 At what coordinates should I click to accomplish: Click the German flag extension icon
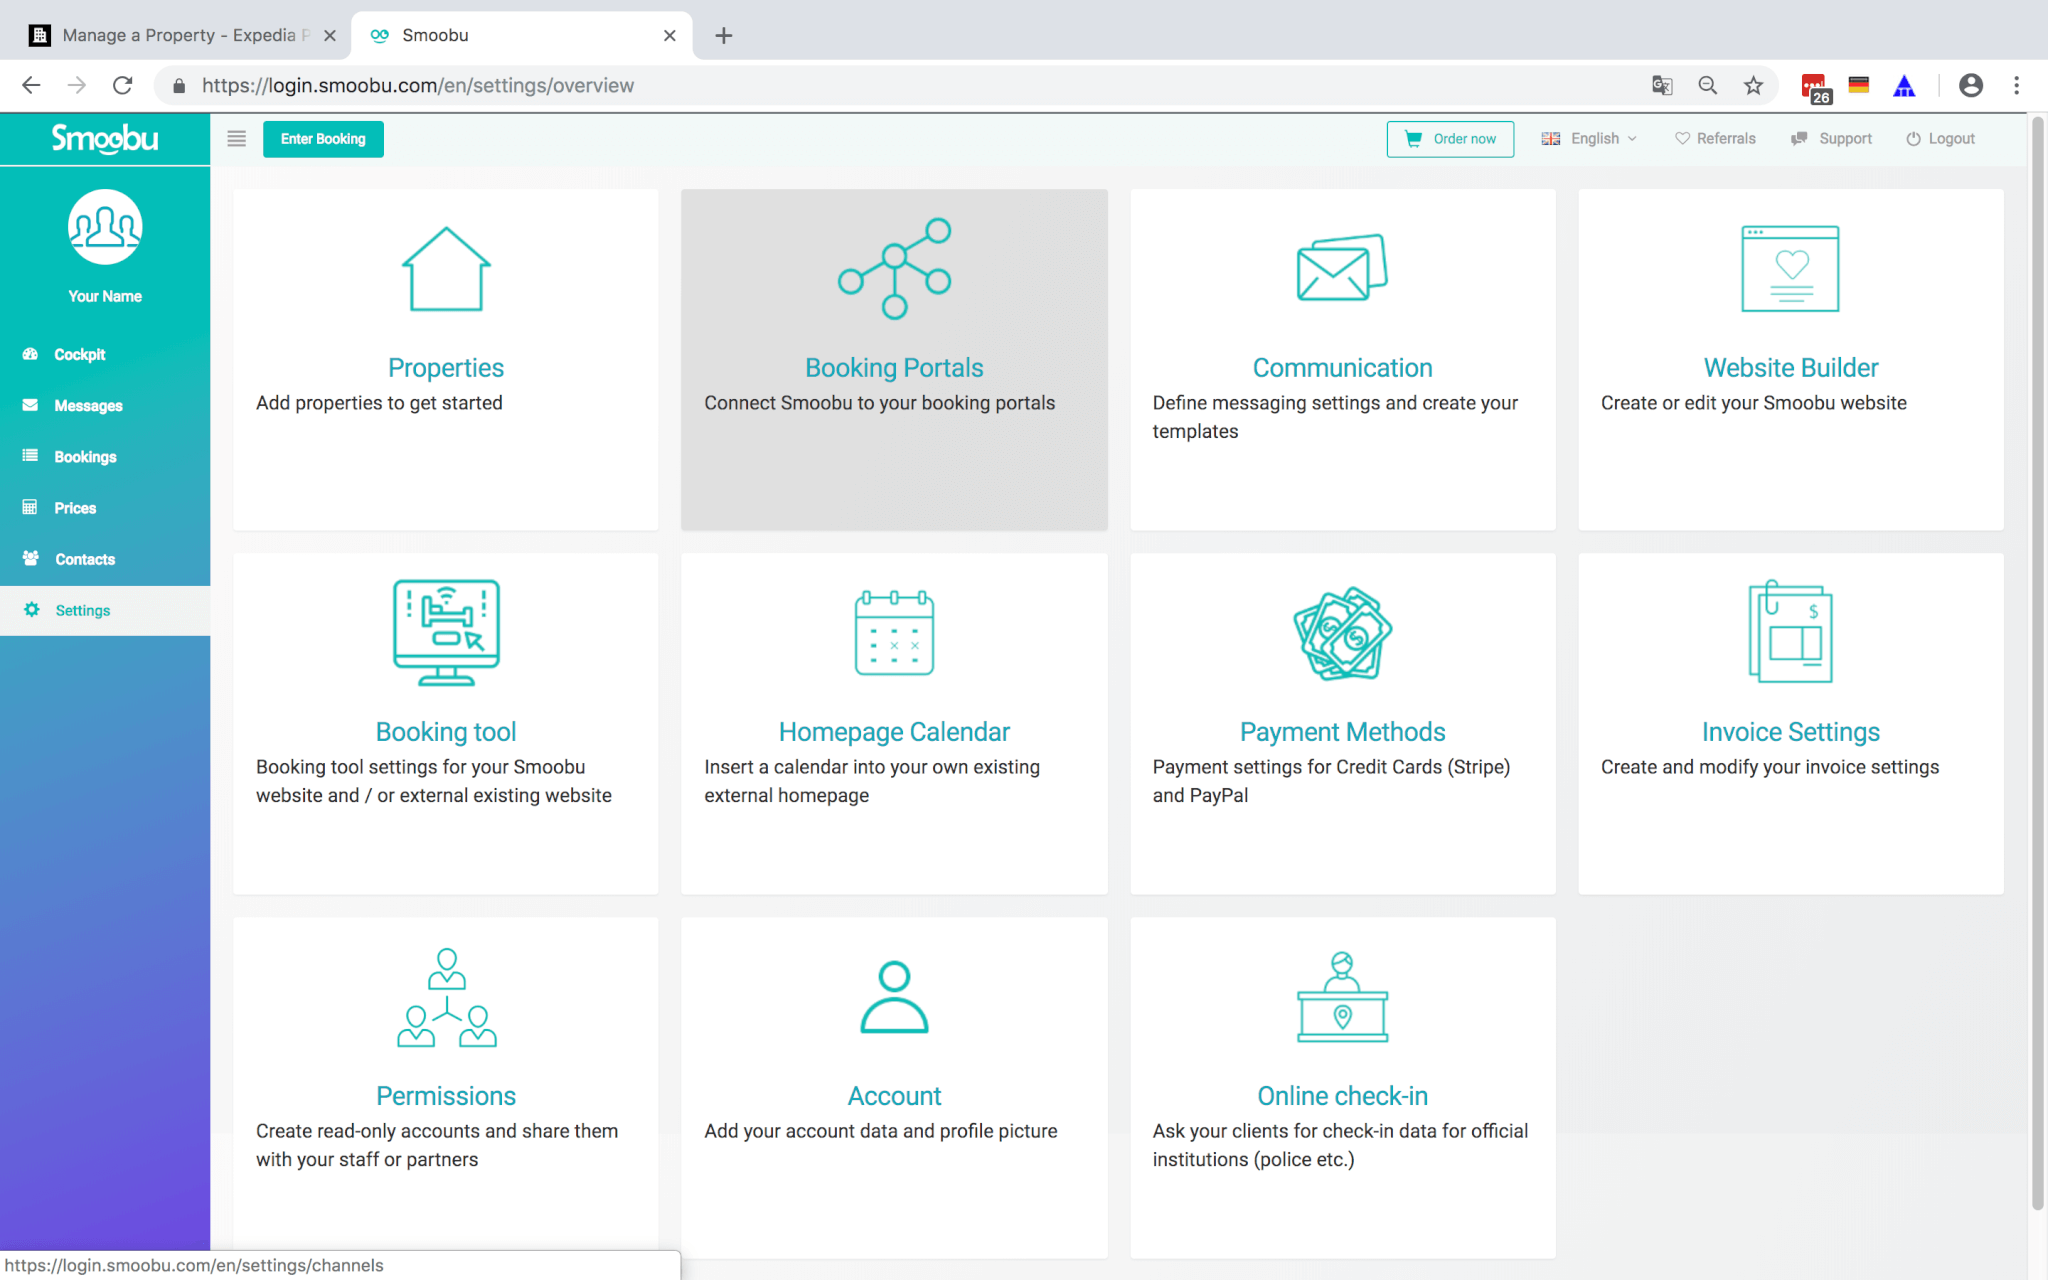pyautogui.click(x=1859, y=86)
